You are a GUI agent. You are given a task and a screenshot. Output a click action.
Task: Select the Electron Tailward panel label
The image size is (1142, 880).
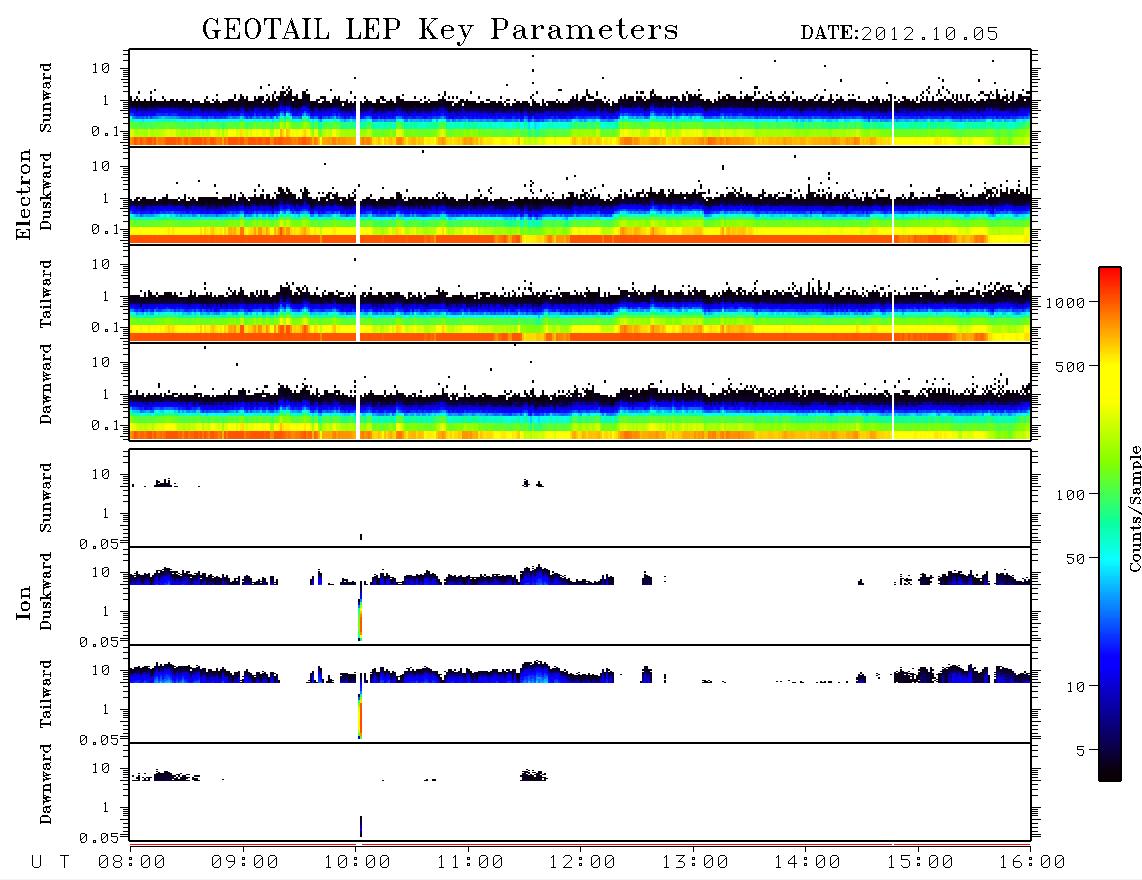[46, 294]
